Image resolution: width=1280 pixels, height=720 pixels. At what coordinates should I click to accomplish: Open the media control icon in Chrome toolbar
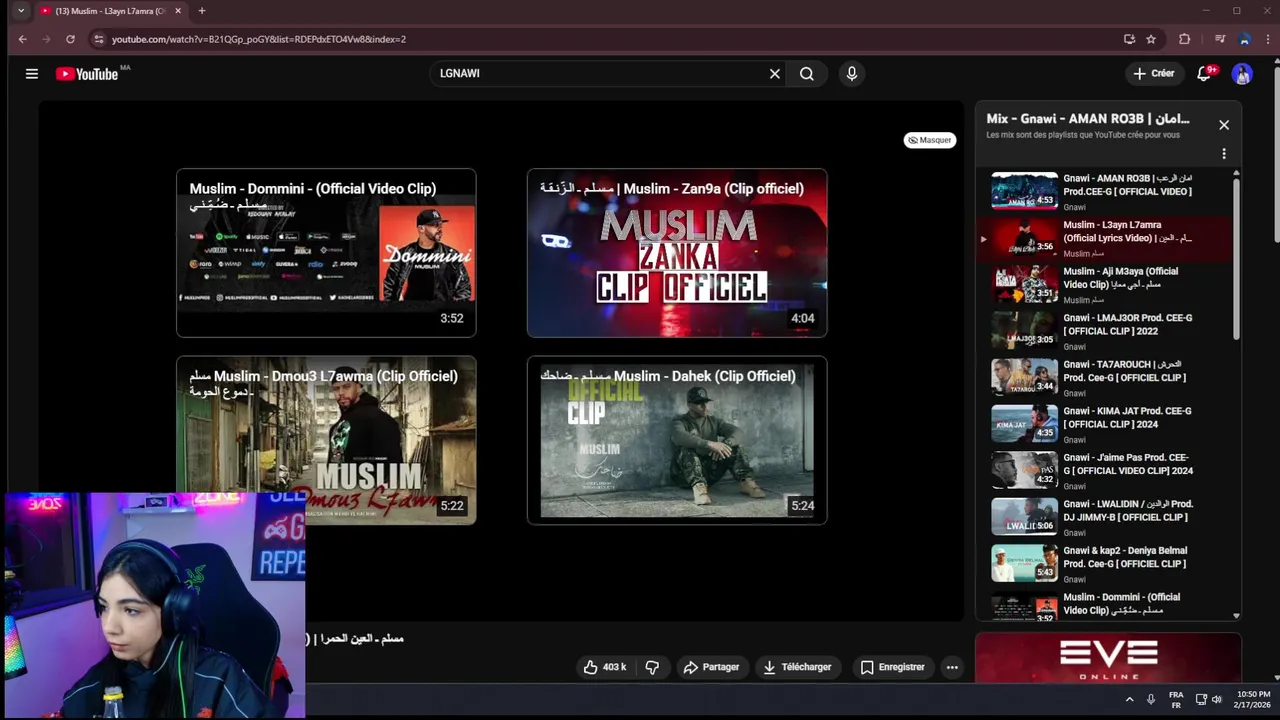coord(1220,39)
